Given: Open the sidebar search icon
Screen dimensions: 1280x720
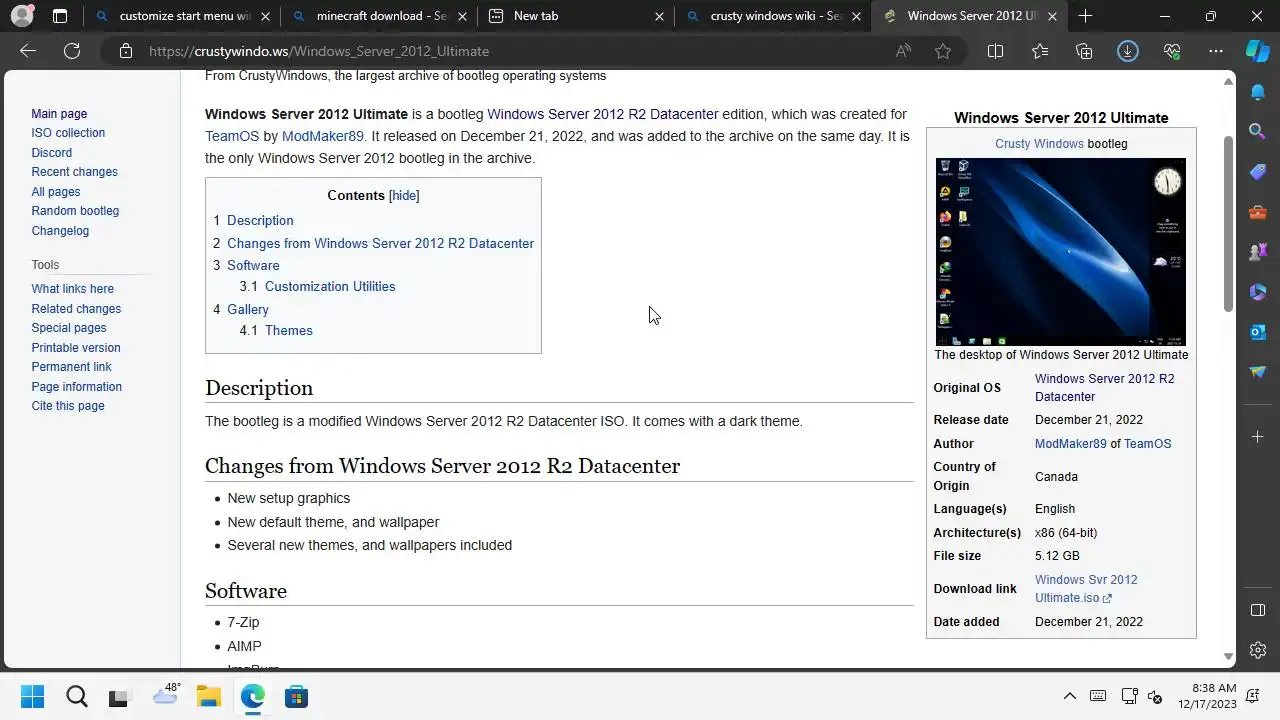Looking at the screenshot, I should [x=1258, y=131].
